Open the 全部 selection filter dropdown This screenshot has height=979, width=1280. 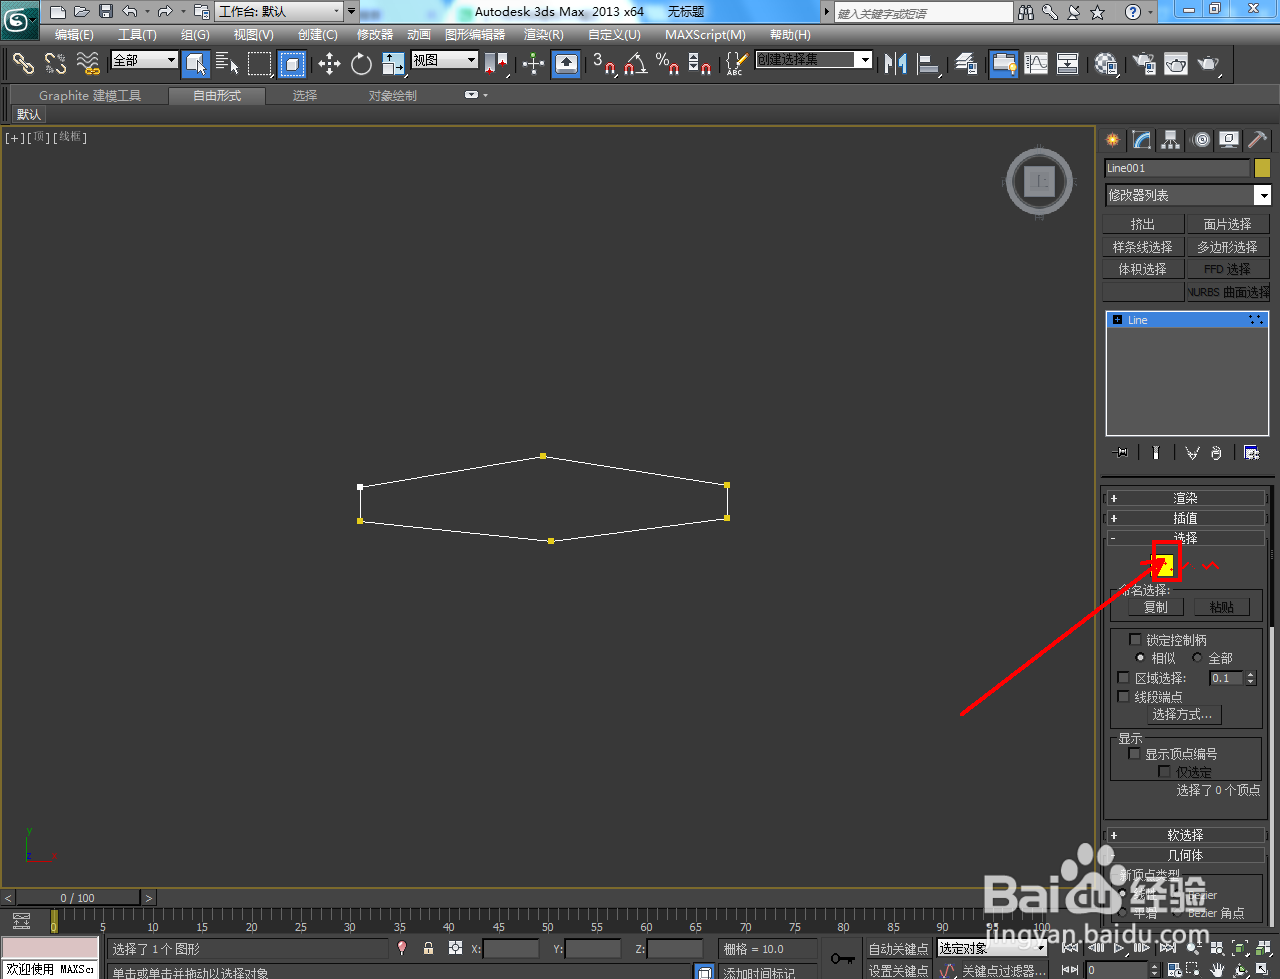click(x=144, y=61)
